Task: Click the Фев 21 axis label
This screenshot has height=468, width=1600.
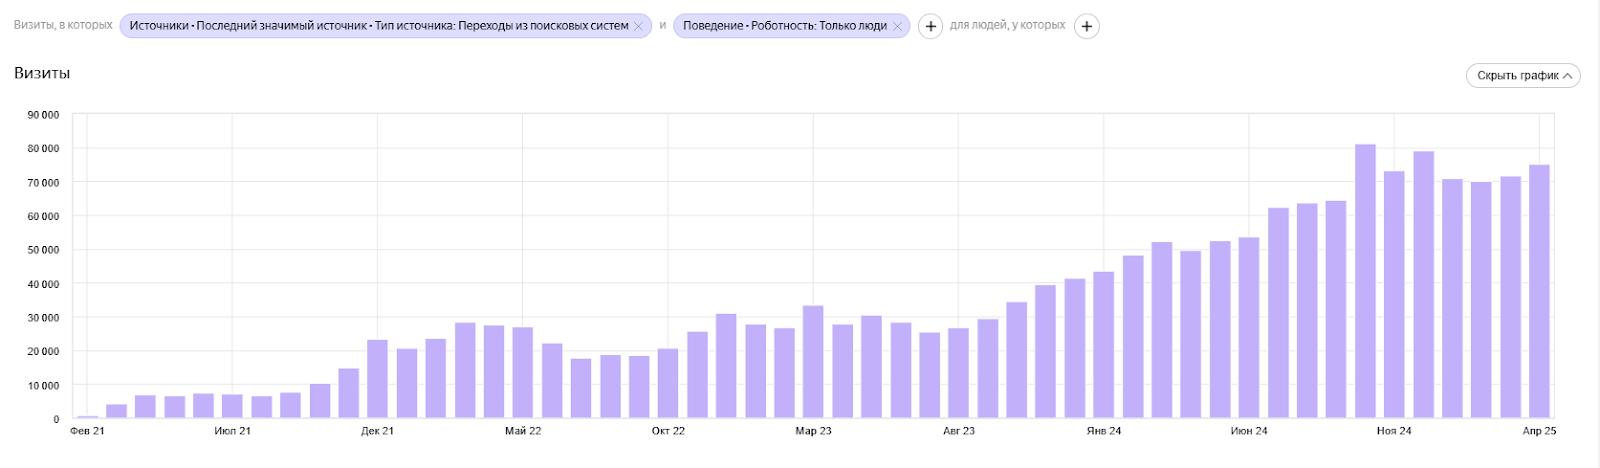Action: click(x=87, y=431)
